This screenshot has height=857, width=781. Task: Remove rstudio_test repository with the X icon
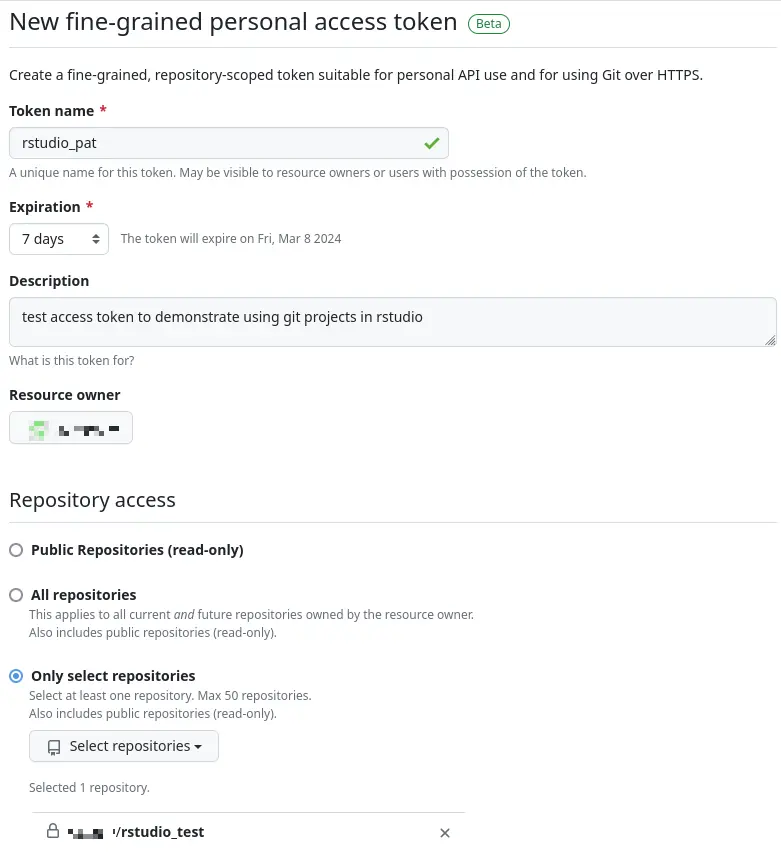pyautogui.click(x=445, y=833)
